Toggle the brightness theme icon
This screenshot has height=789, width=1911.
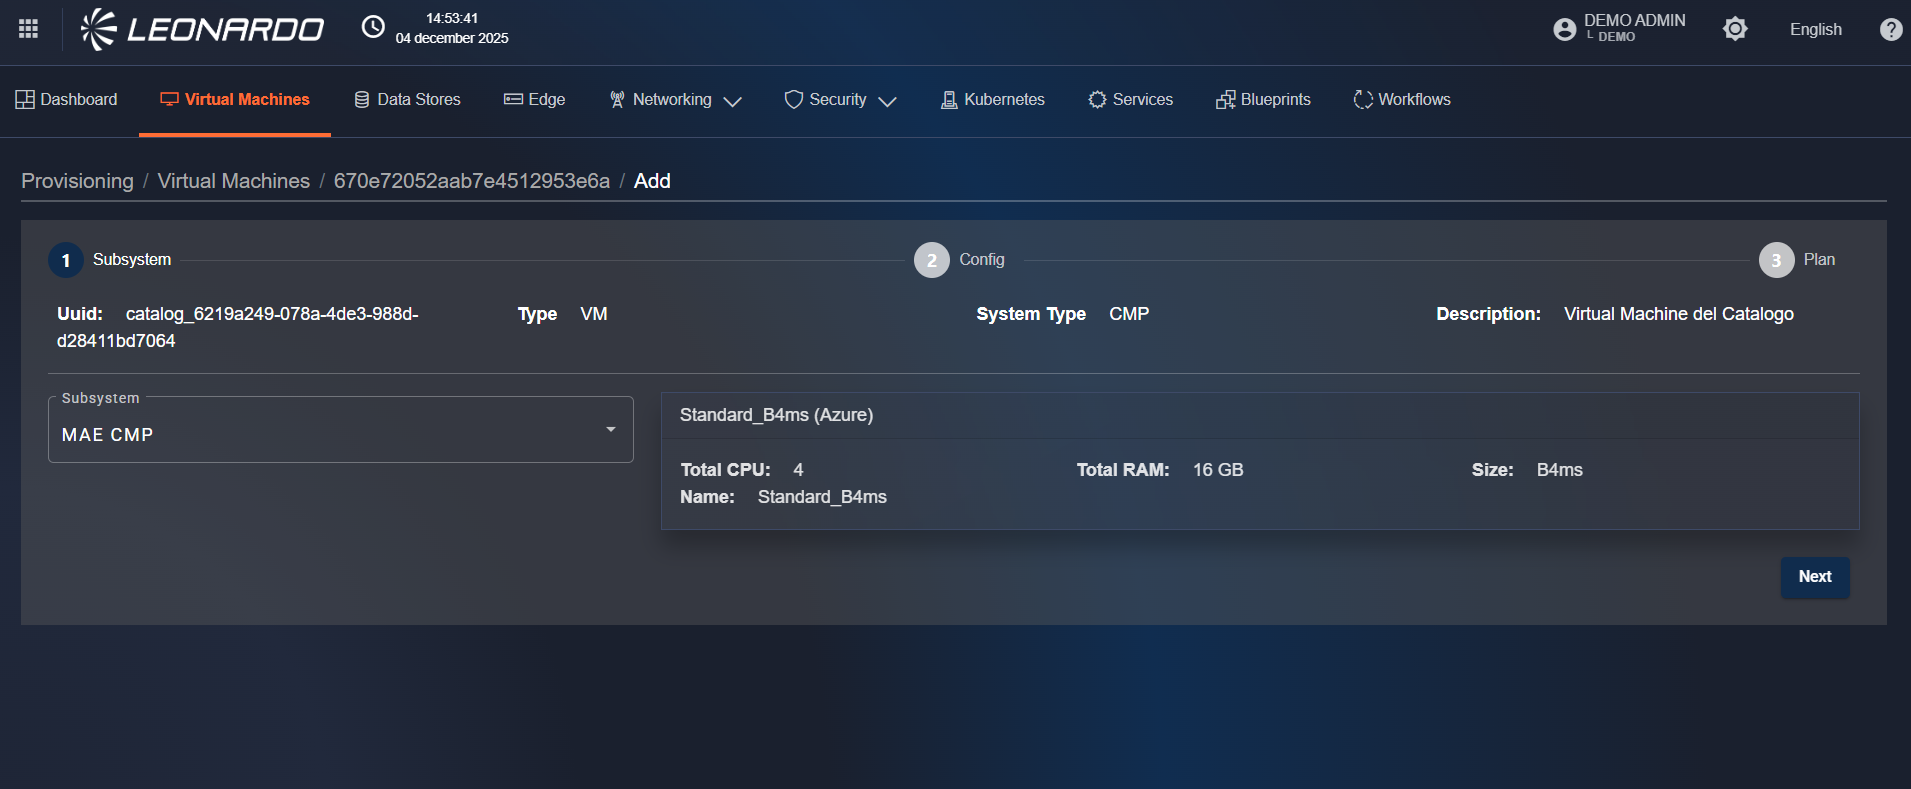[x=1735, y=29]
